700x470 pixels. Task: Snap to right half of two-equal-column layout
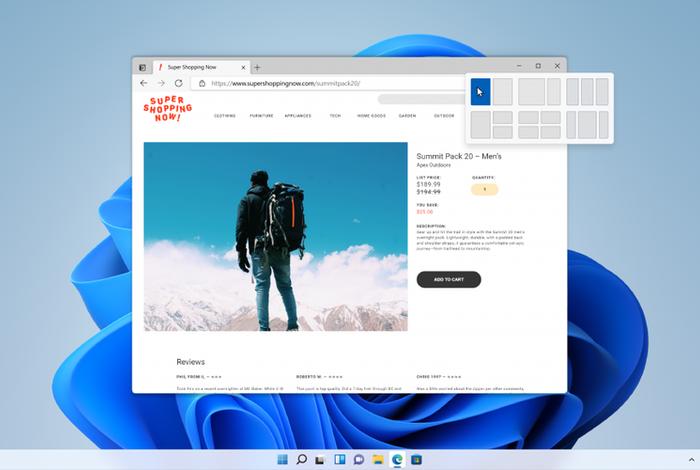pyautogui.click(x=503, y=92)
